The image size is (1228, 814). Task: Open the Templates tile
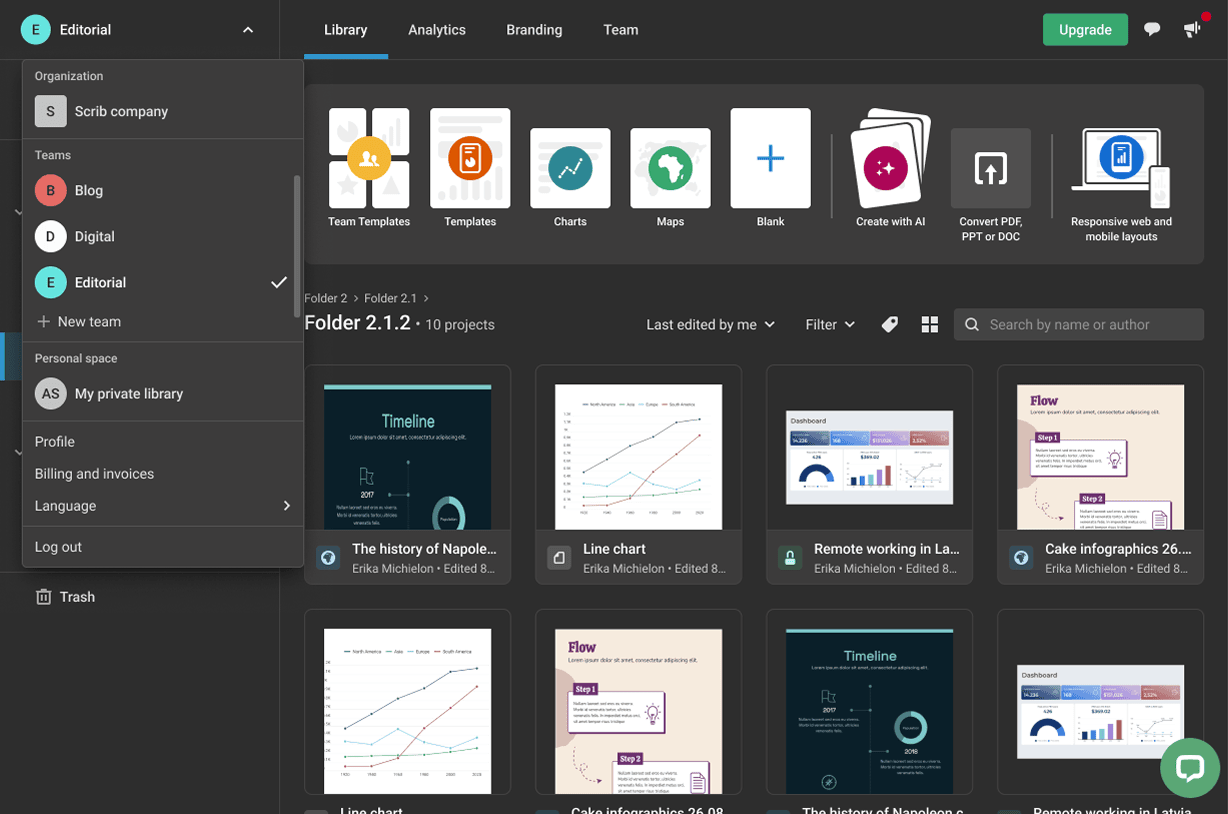point(470,168)
